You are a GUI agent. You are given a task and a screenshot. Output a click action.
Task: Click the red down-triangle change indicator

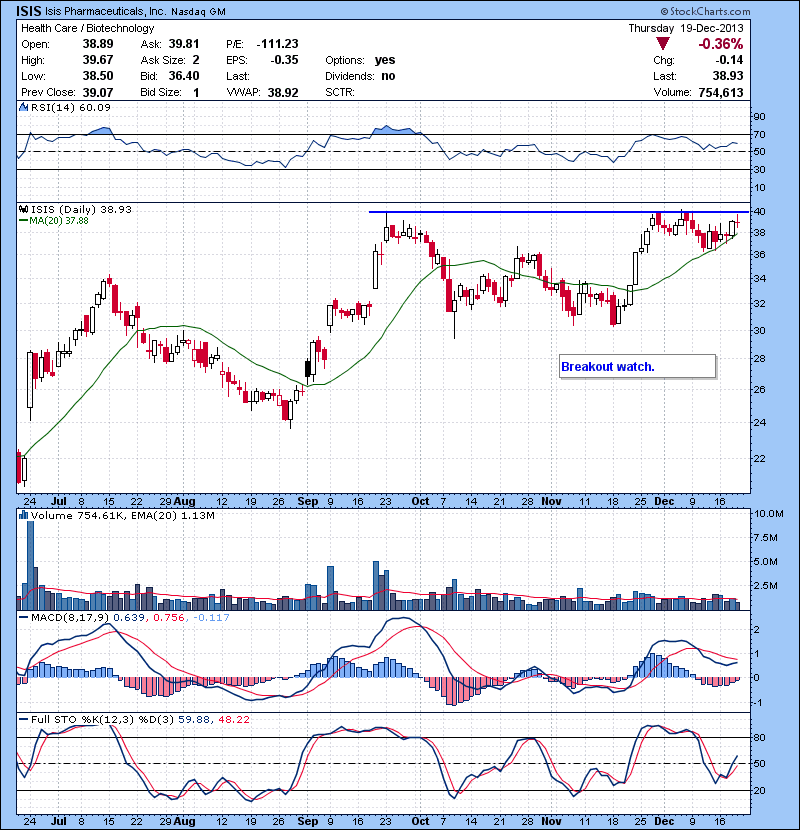point(663,44)
